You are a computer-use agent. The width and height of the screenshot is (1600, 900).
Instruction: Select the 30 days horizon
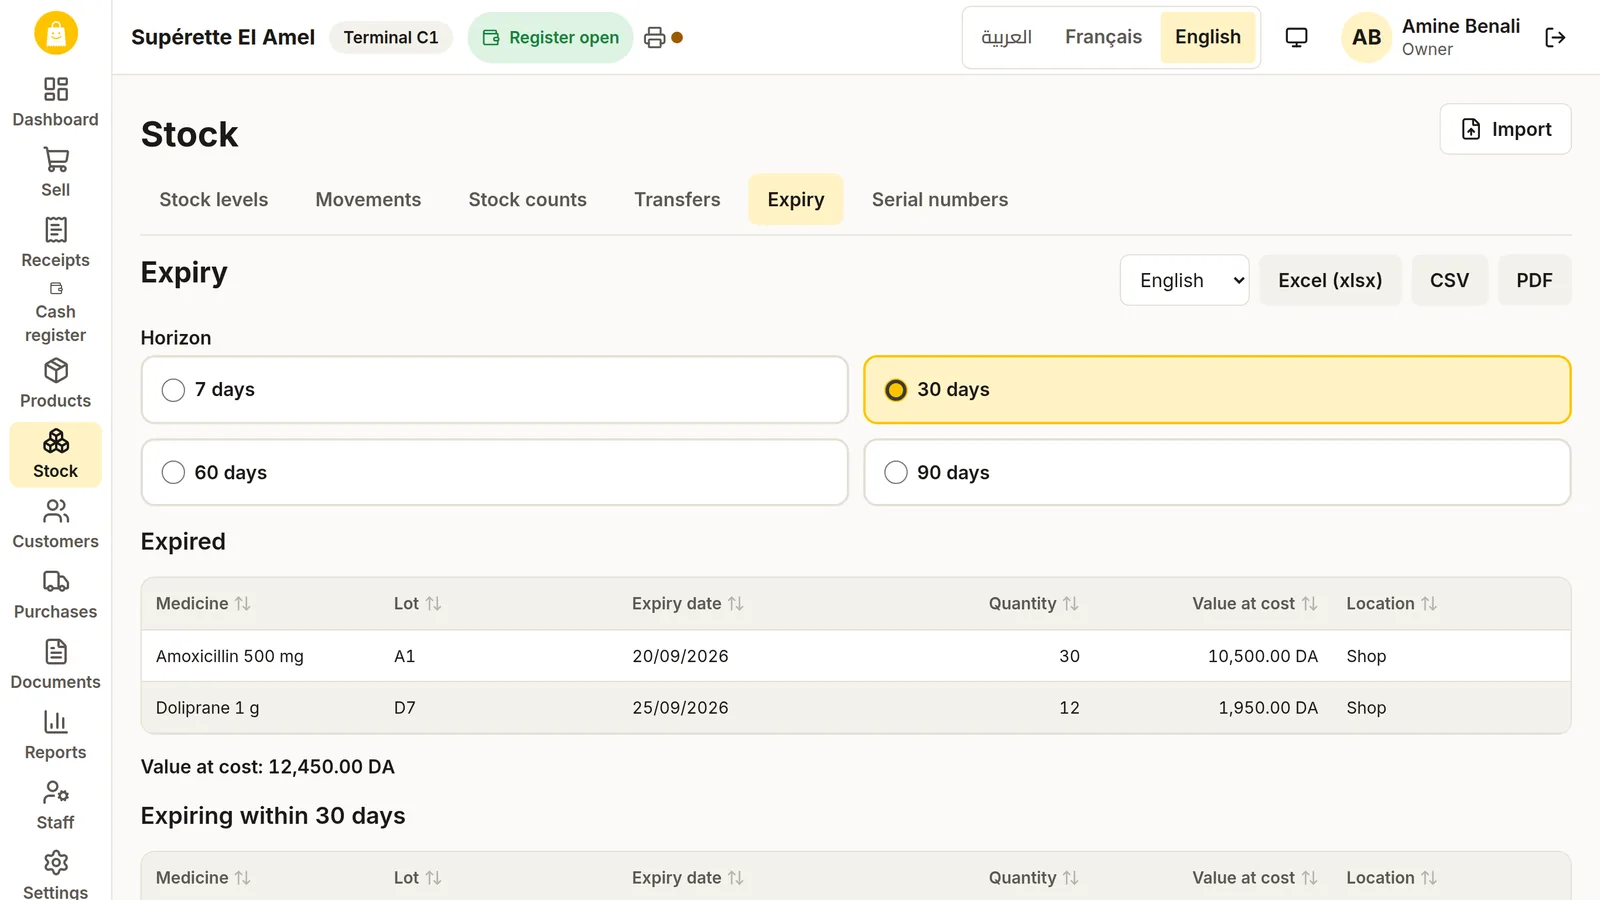pos(1217,390)
